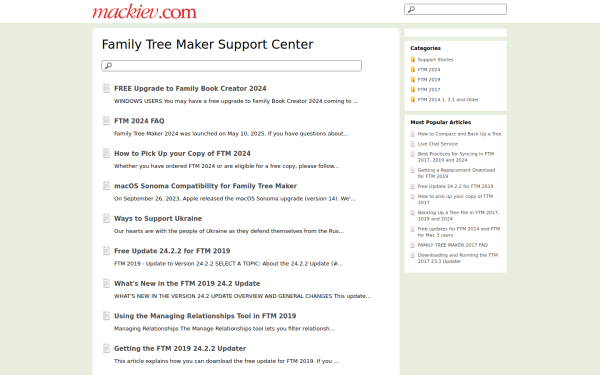Click snippet text starting 'WINDOWS USERS You may have'
This screenshot has width=600, height=375.
click(x=236, y=101)
